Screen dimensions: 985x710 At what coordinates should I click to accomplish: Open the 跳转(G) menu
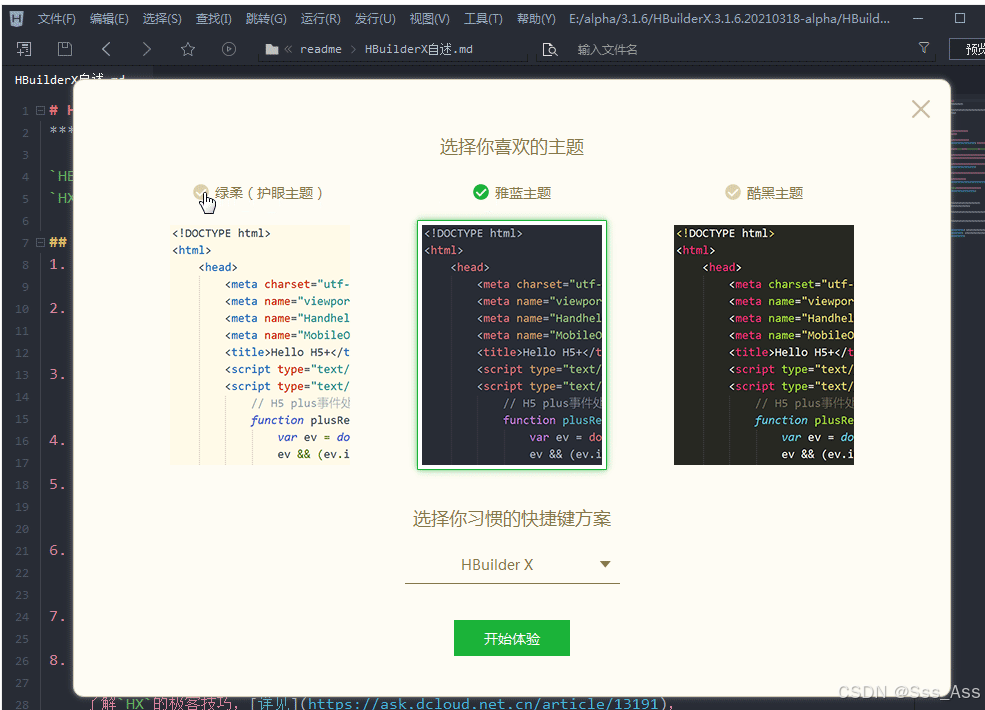(266, 19)
